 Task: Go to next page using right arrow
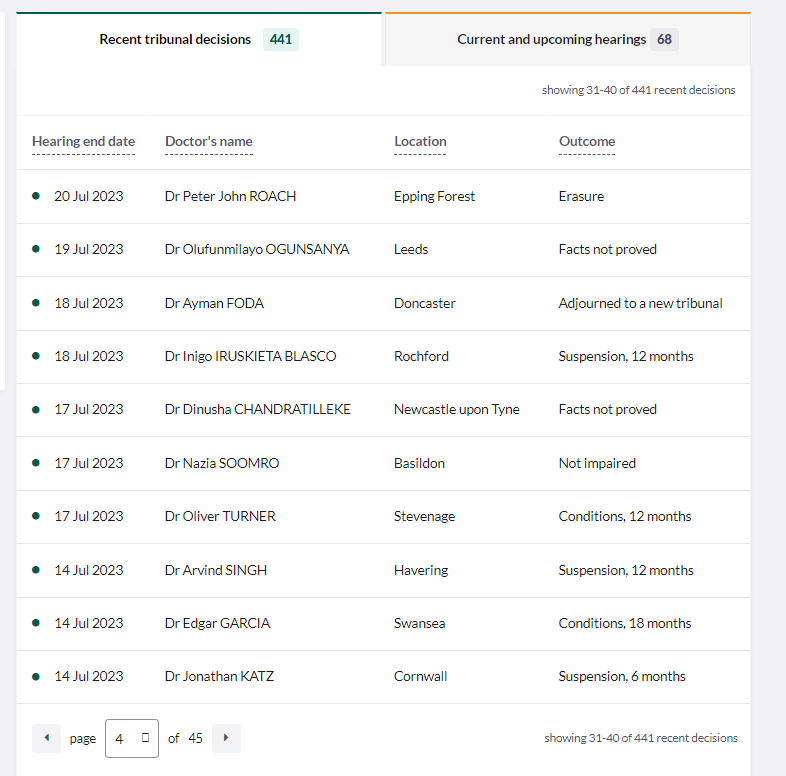coord(226,738)
